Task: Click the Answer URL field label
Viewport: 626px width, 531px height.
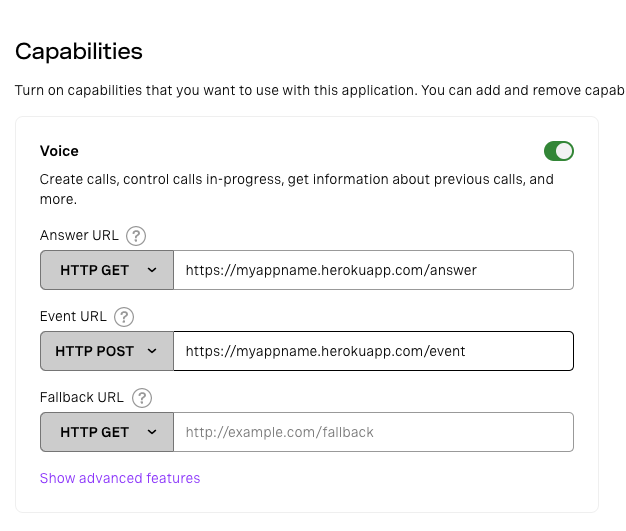Action: coord(79,235)
